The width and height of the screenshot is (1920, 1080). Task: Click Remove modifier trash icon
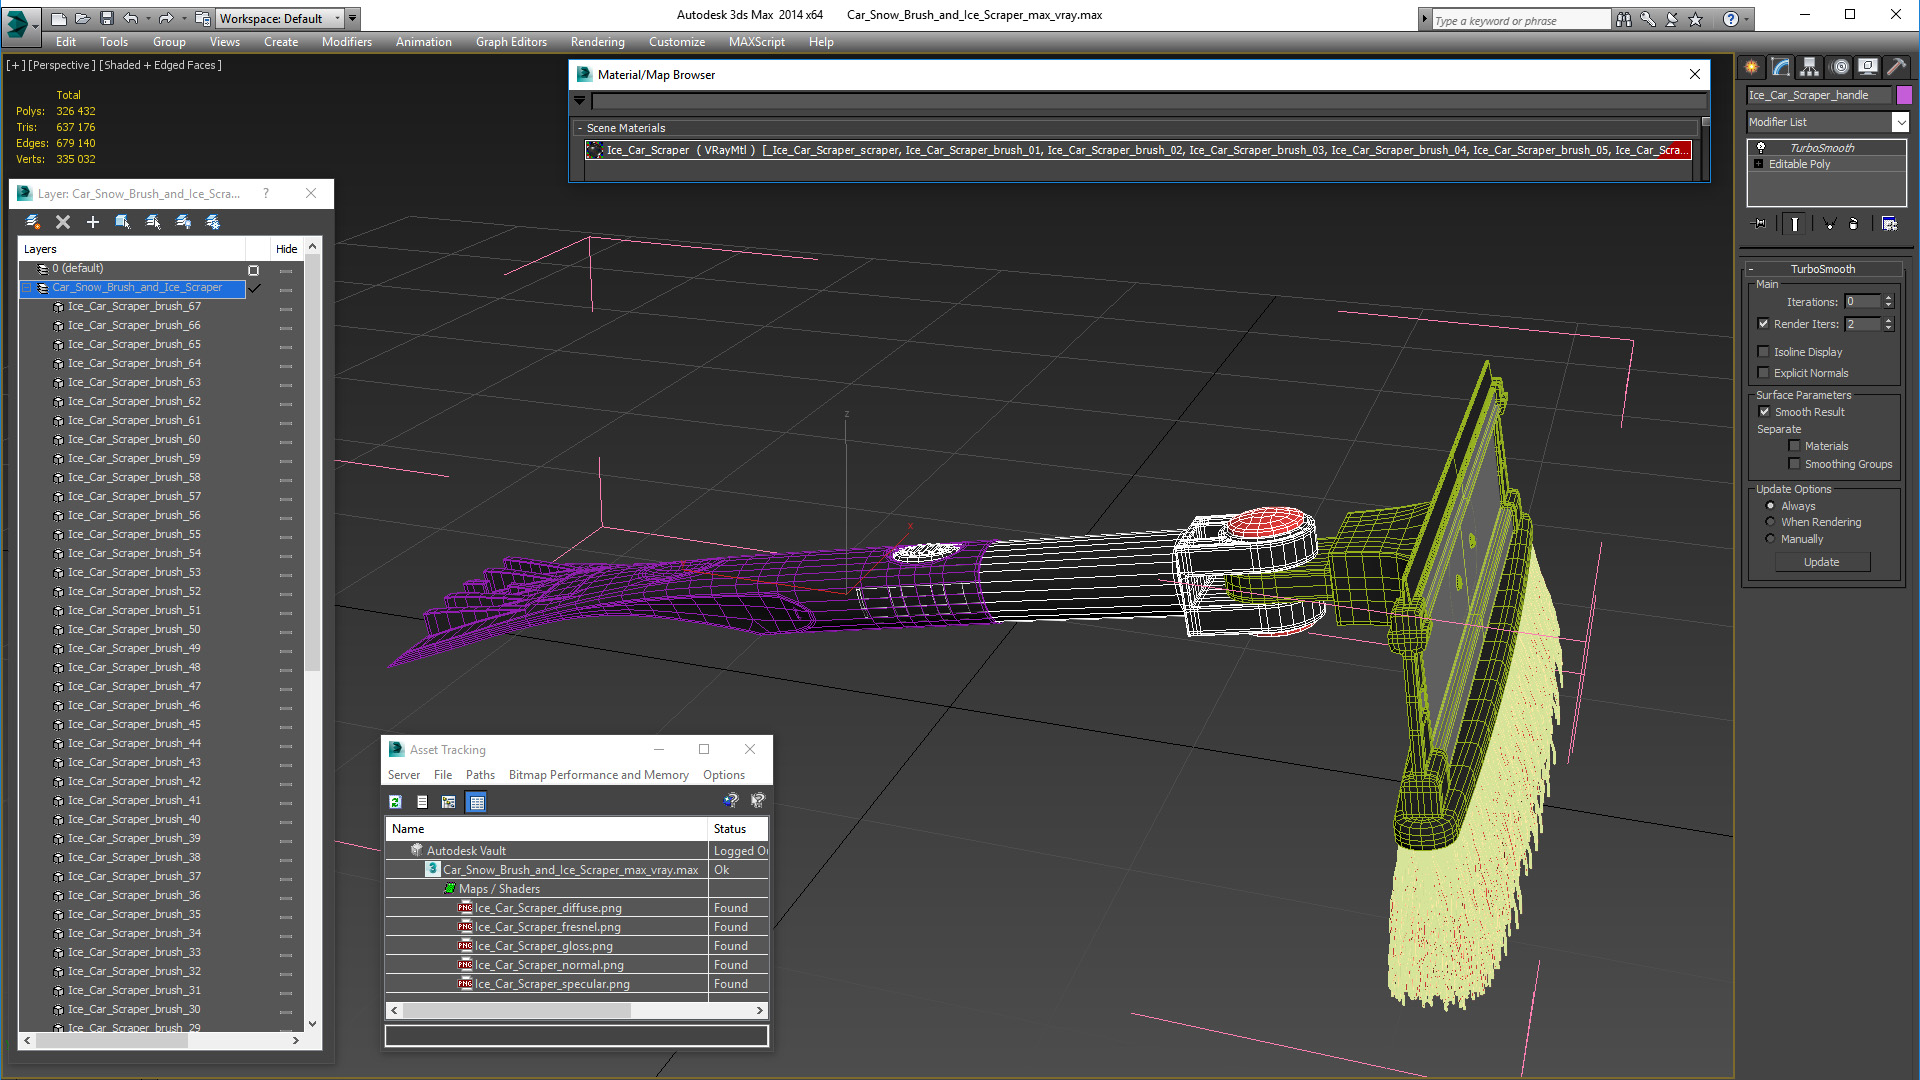tap(1853, 224)
